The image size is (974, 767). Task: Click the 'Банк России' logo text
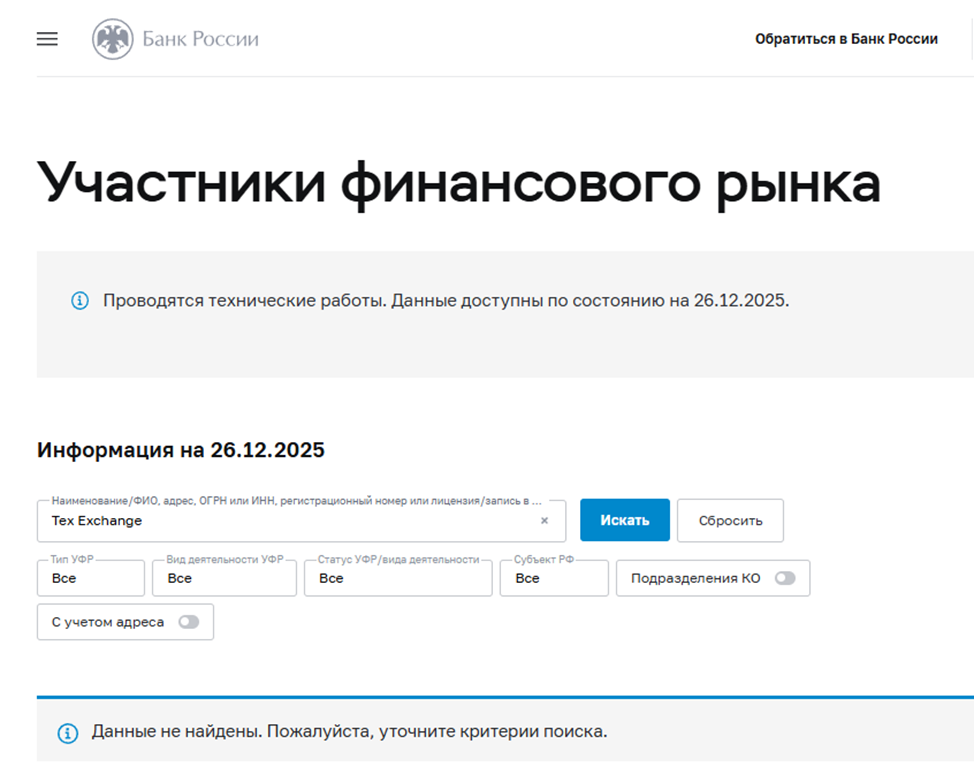tap(200, 40)
